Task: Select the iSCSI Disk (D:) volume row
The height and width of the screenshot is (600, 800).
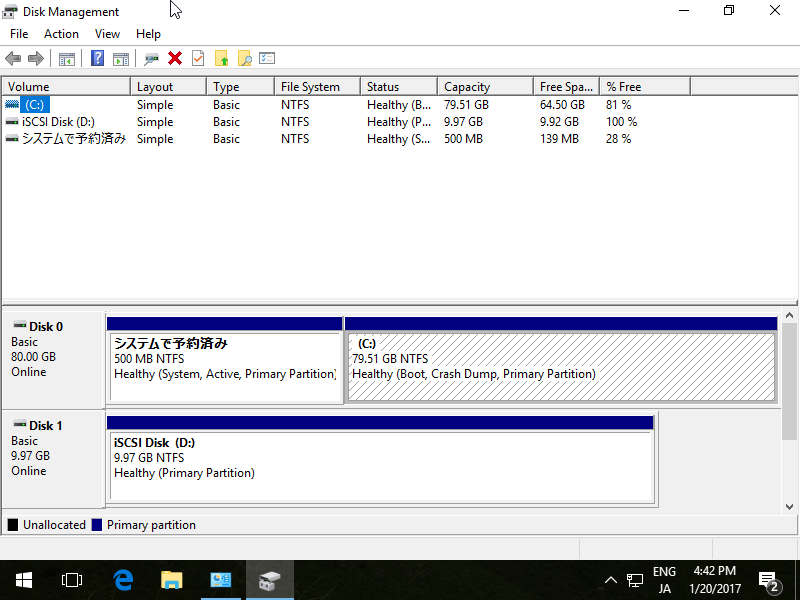Action: point(347,122)
